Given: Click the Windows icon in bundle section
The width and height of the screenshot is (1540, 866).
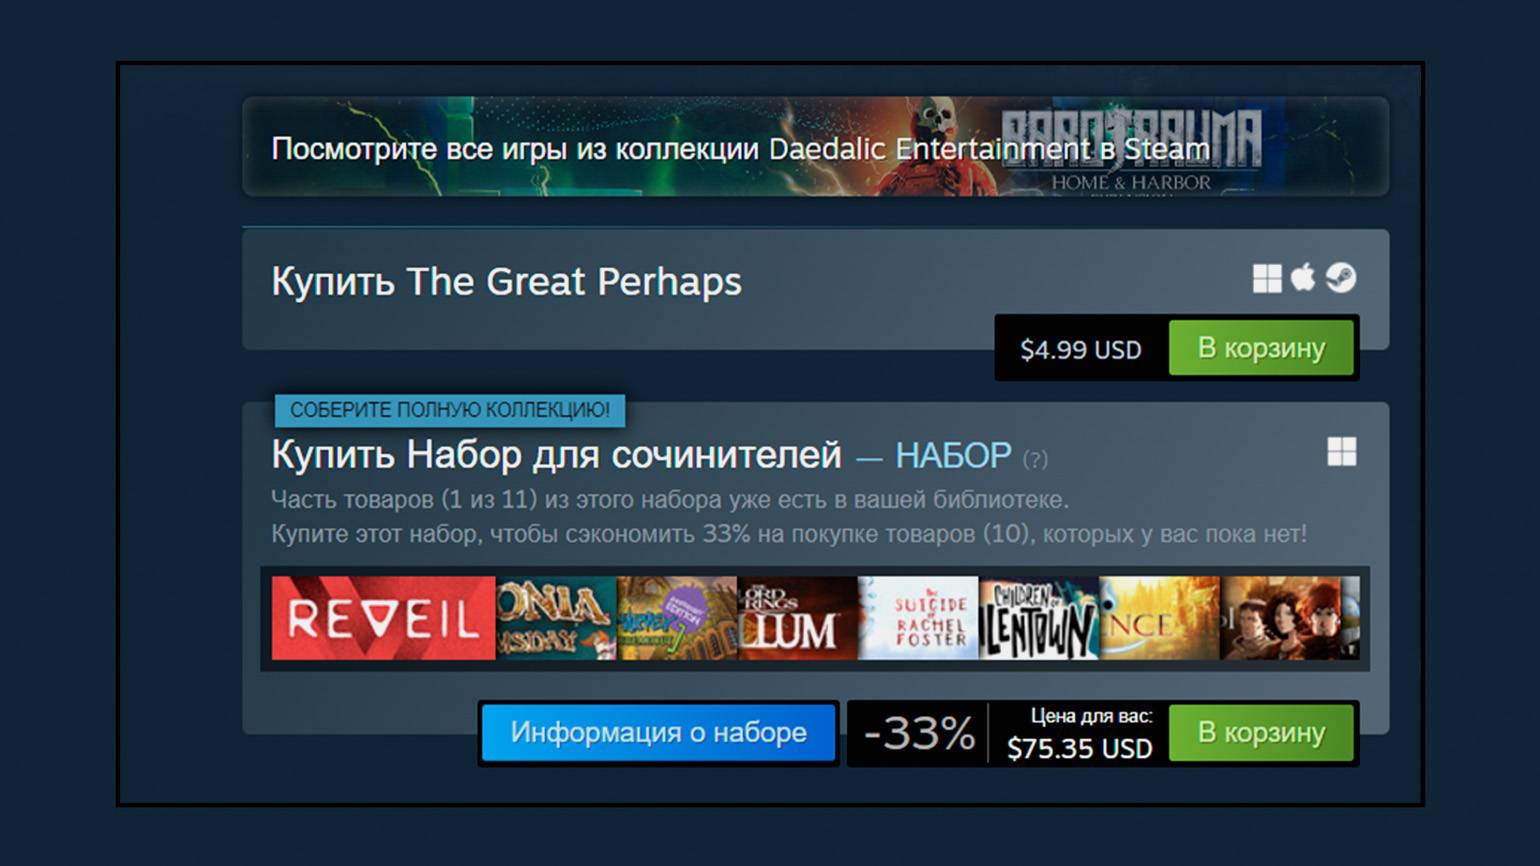Looking at the screenshot, I should click(x=1342, y=452).
